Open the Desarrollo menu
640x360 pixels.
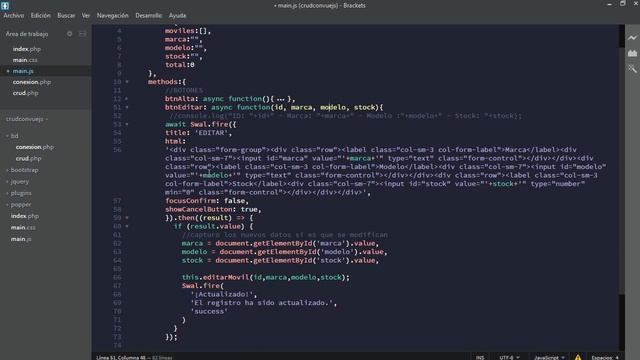click(149, 16)
